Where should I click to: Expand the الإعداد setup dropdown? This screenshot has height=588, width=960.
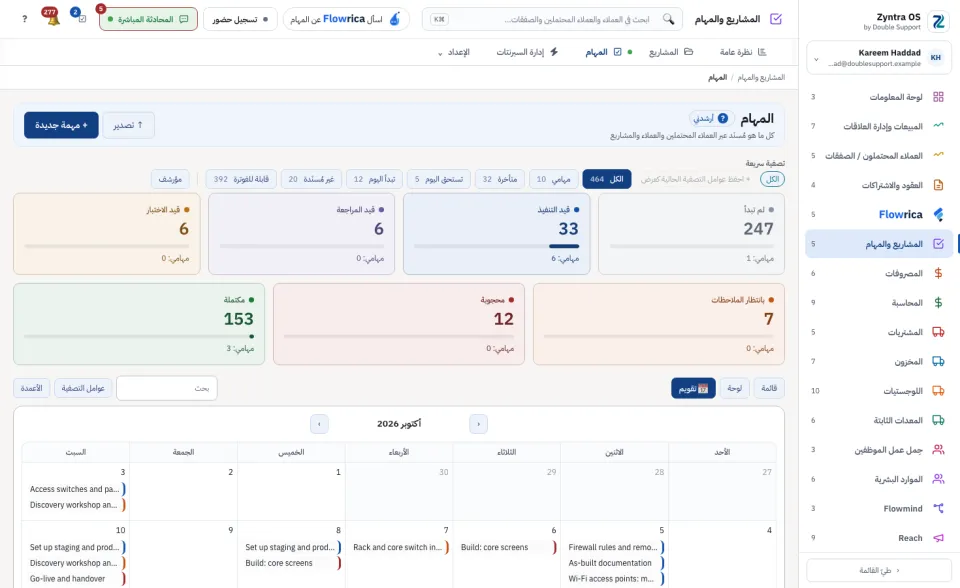(x=454, y=52)
